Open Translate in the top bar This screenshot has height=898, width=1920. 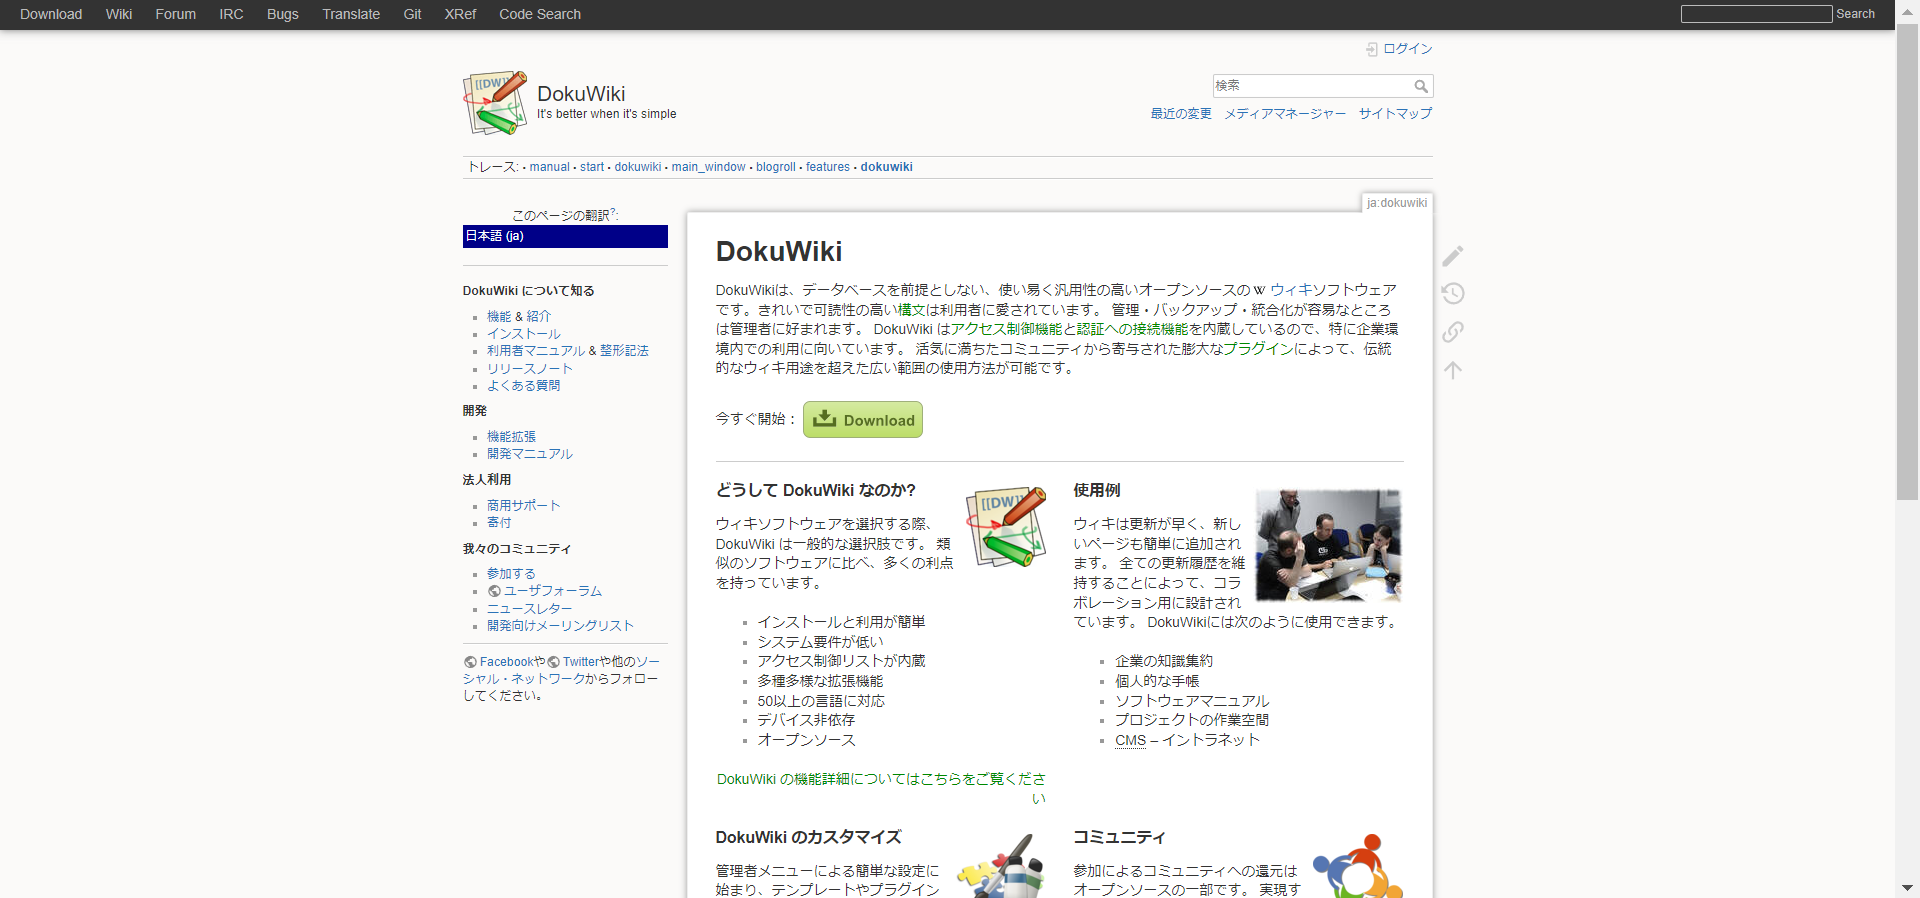[x=351, y=14]
